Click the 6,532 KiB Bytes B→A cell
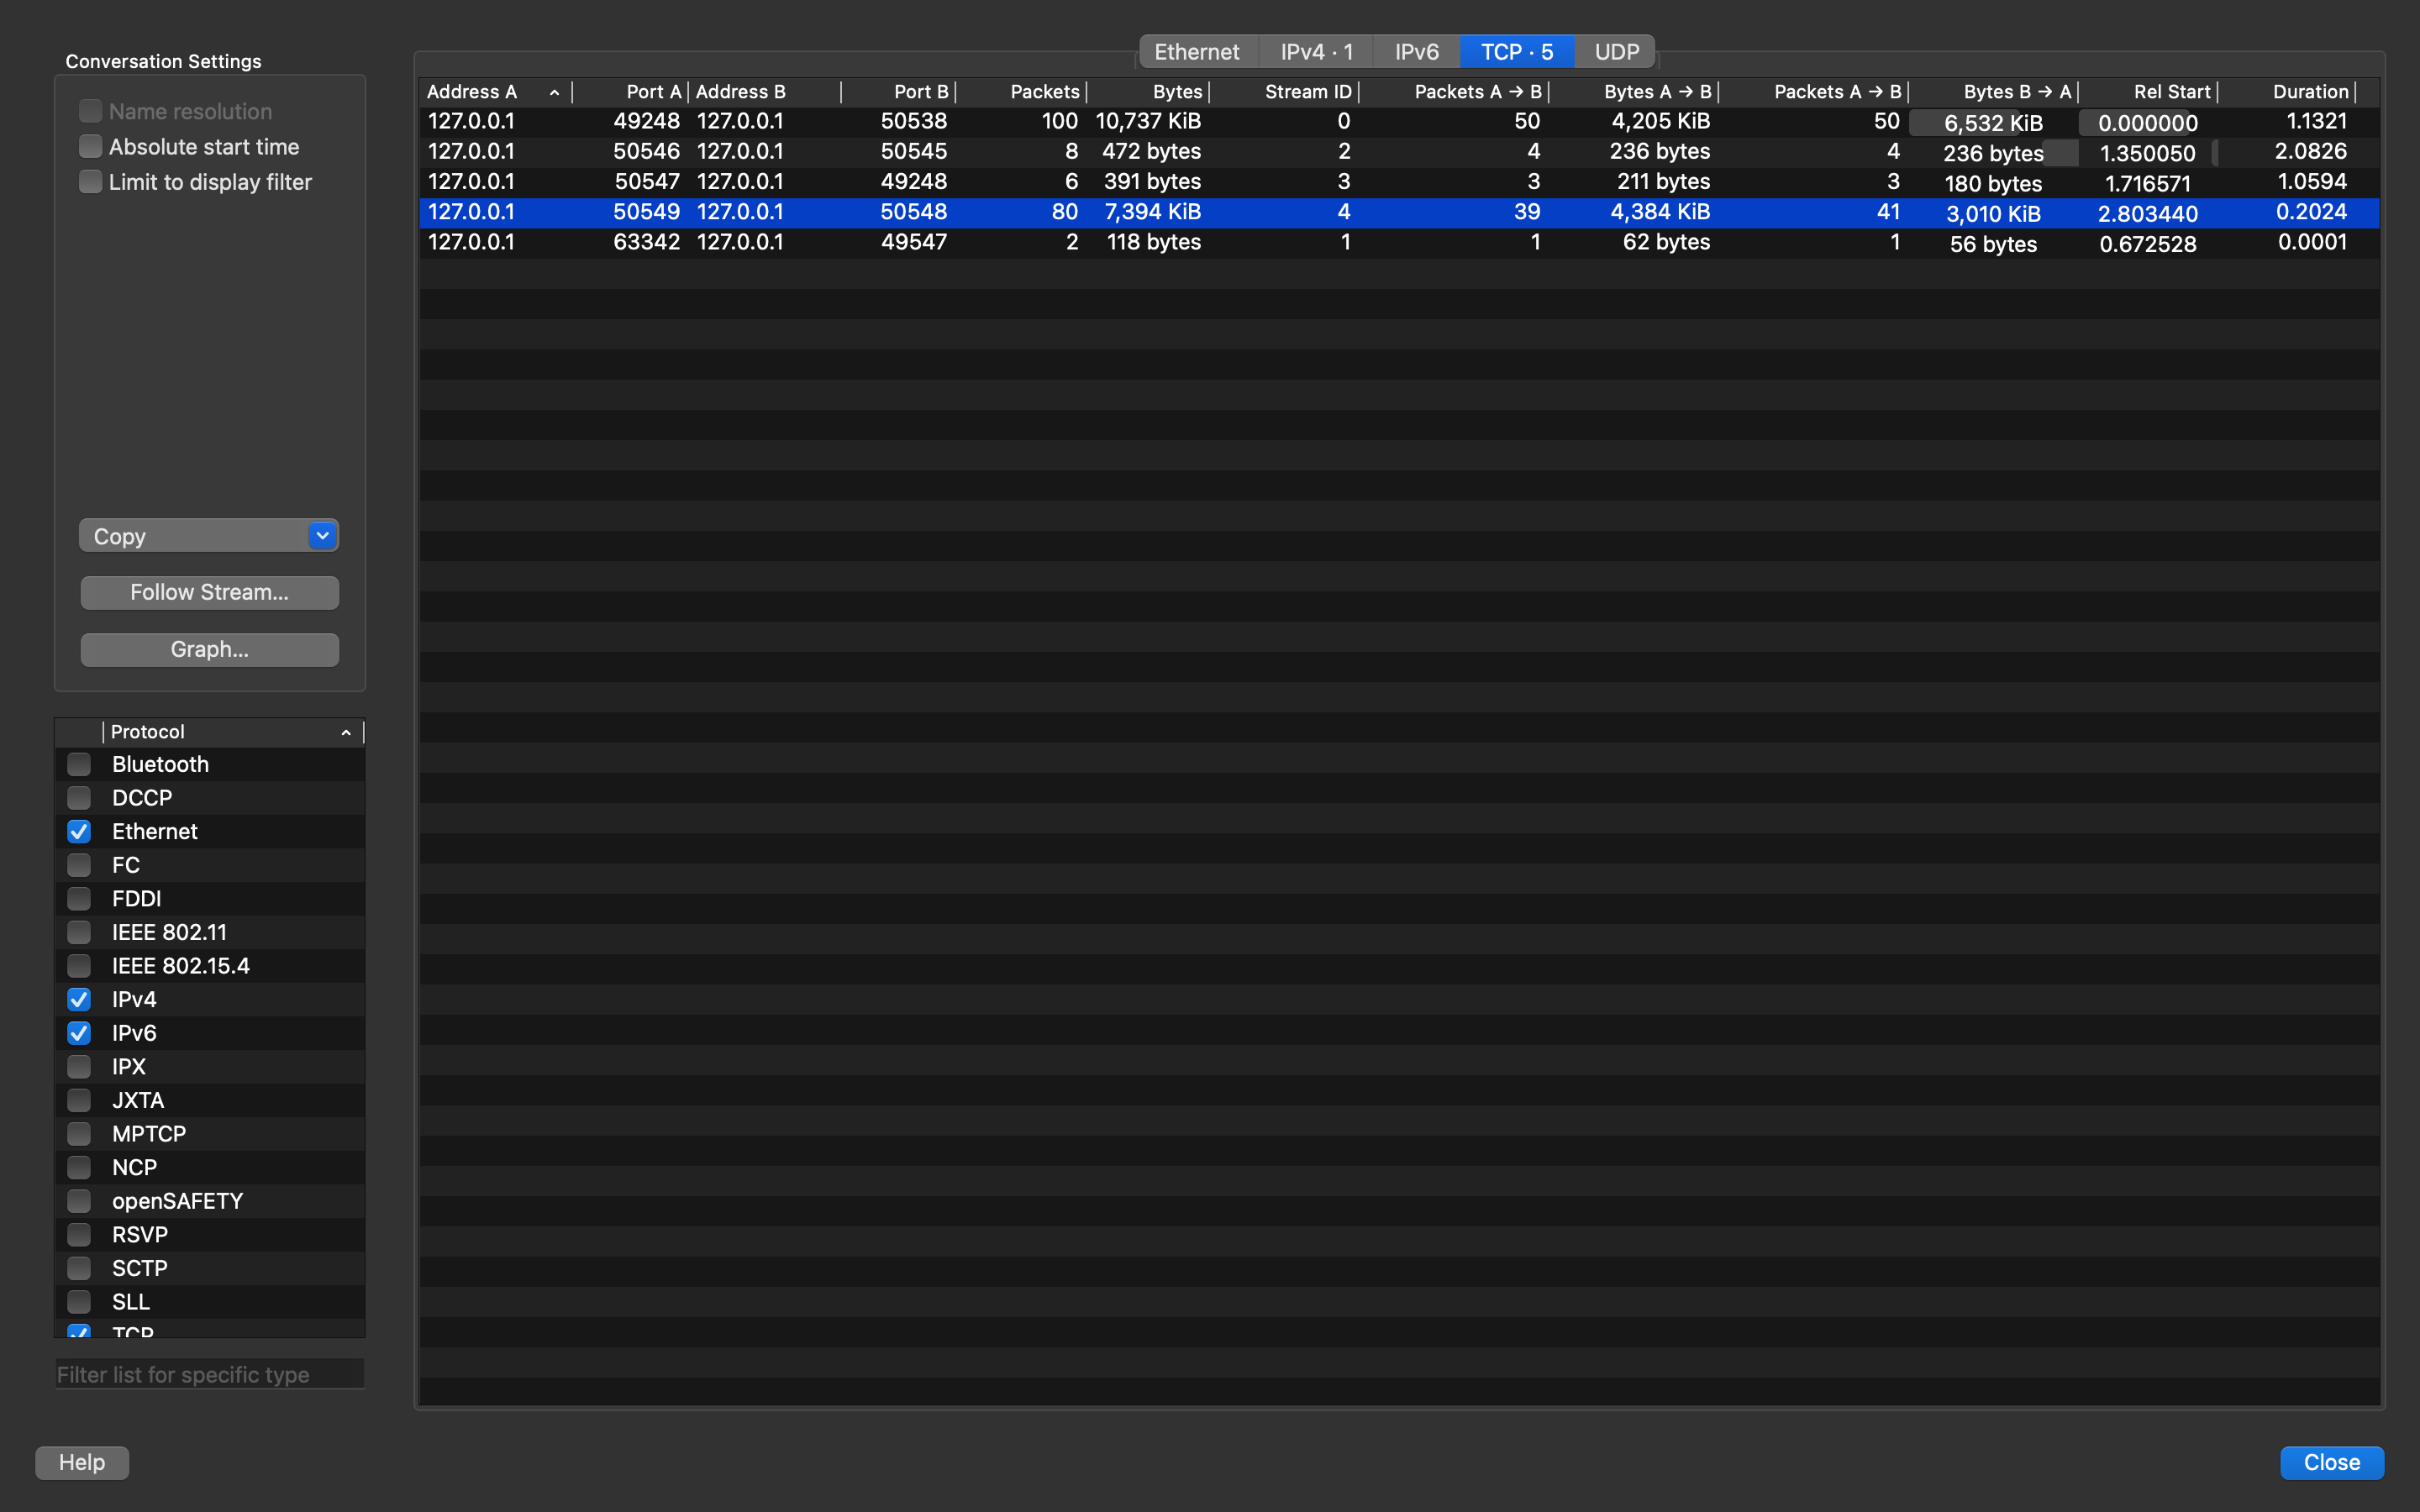 1993,123
